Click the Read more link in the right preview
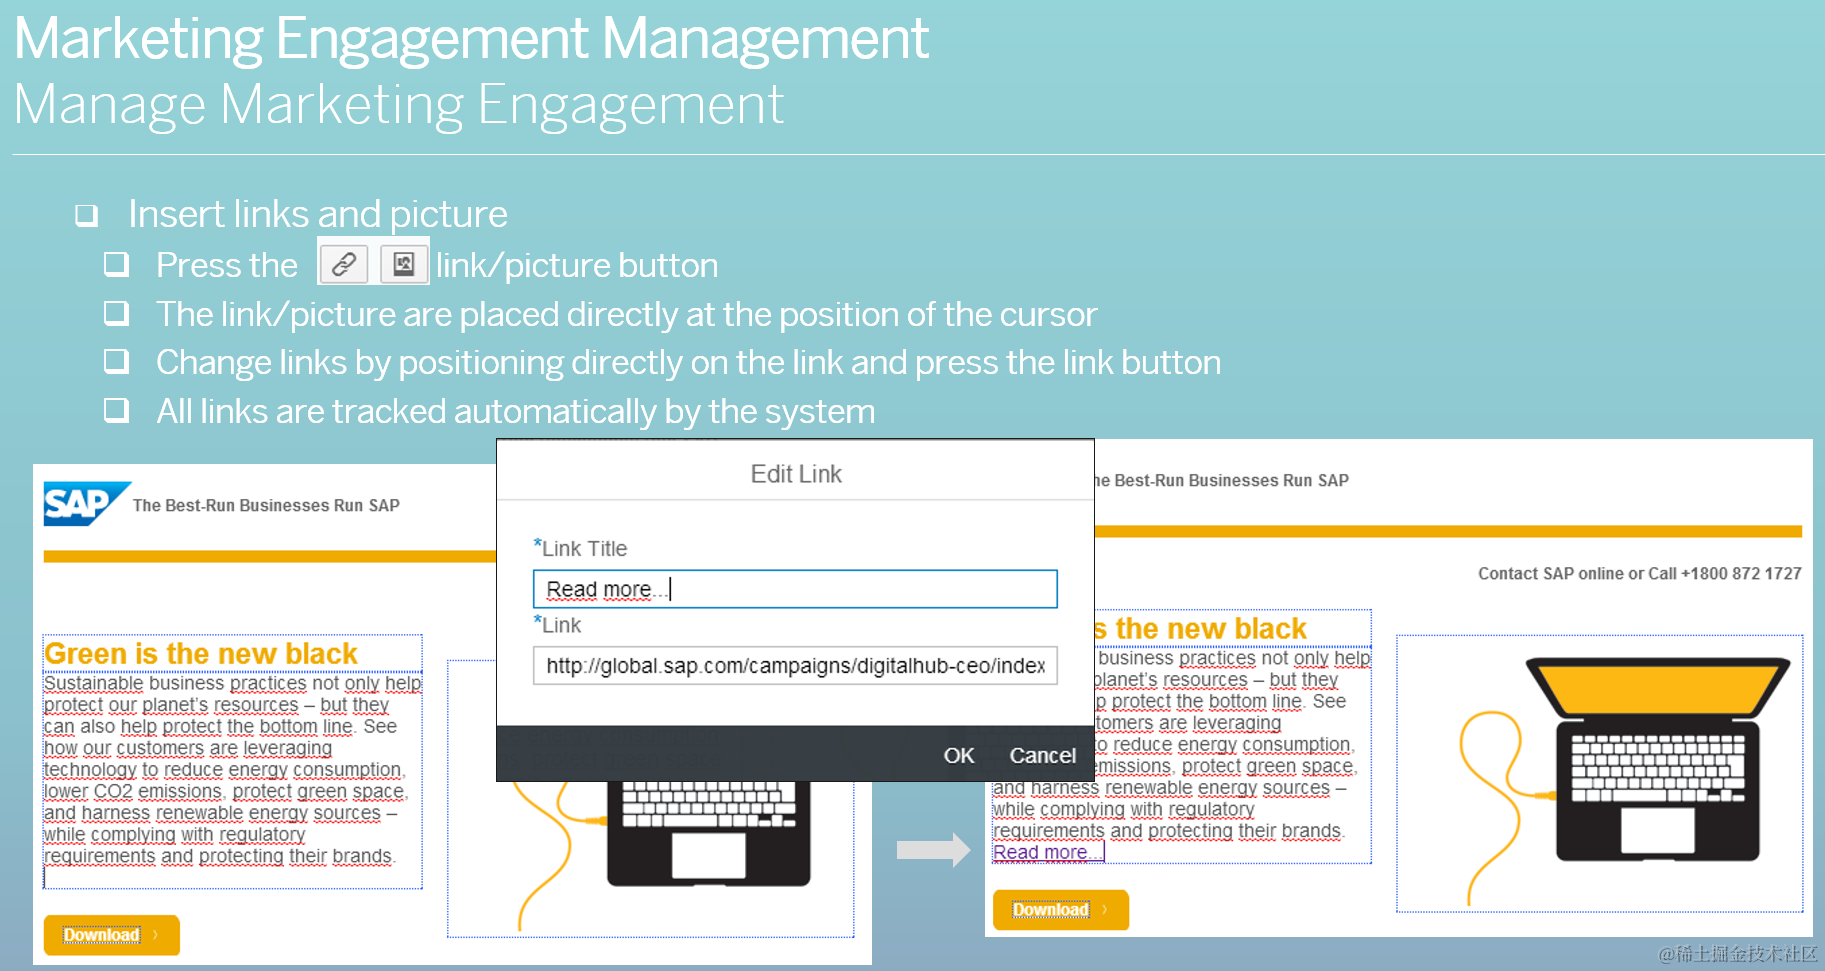Screen dimensions: 1825x971 (1043, 851)
